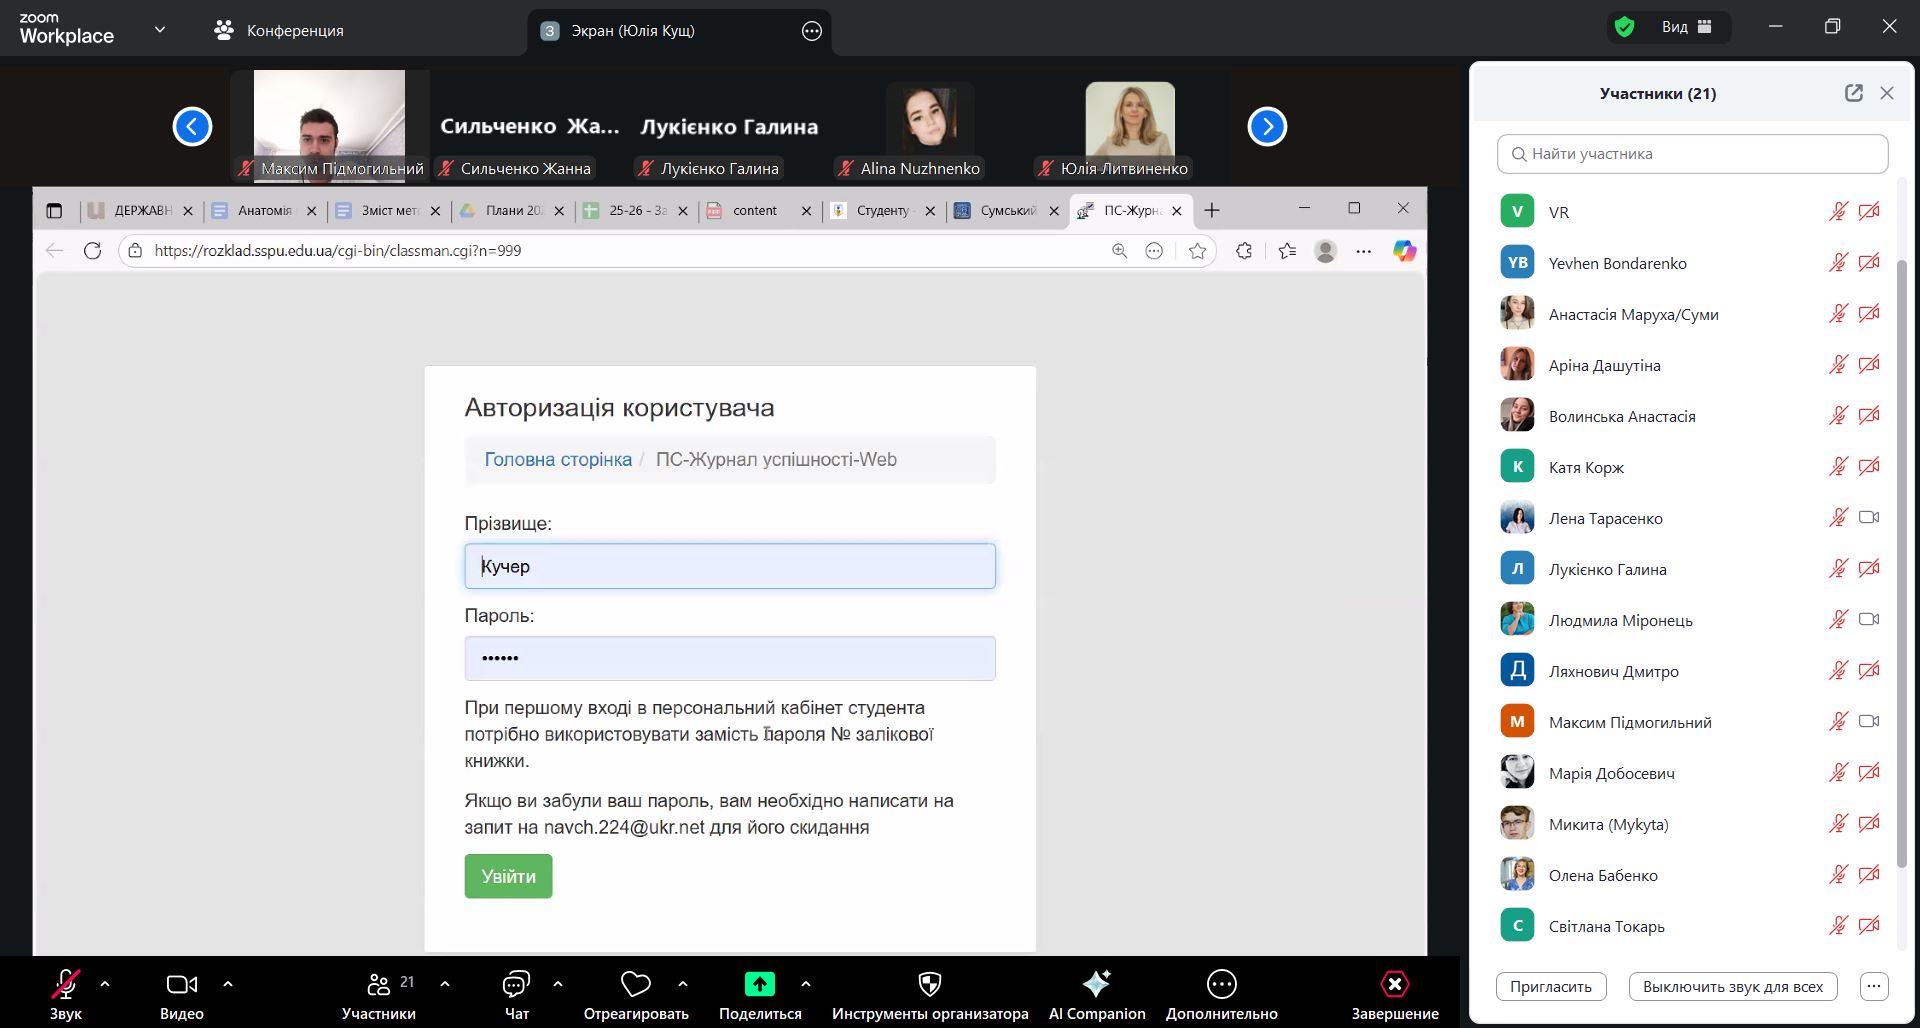The height and width of the screenshot is (1028, 1920).
Task: Switch to the Conference tab
Action: click(279, 31)
